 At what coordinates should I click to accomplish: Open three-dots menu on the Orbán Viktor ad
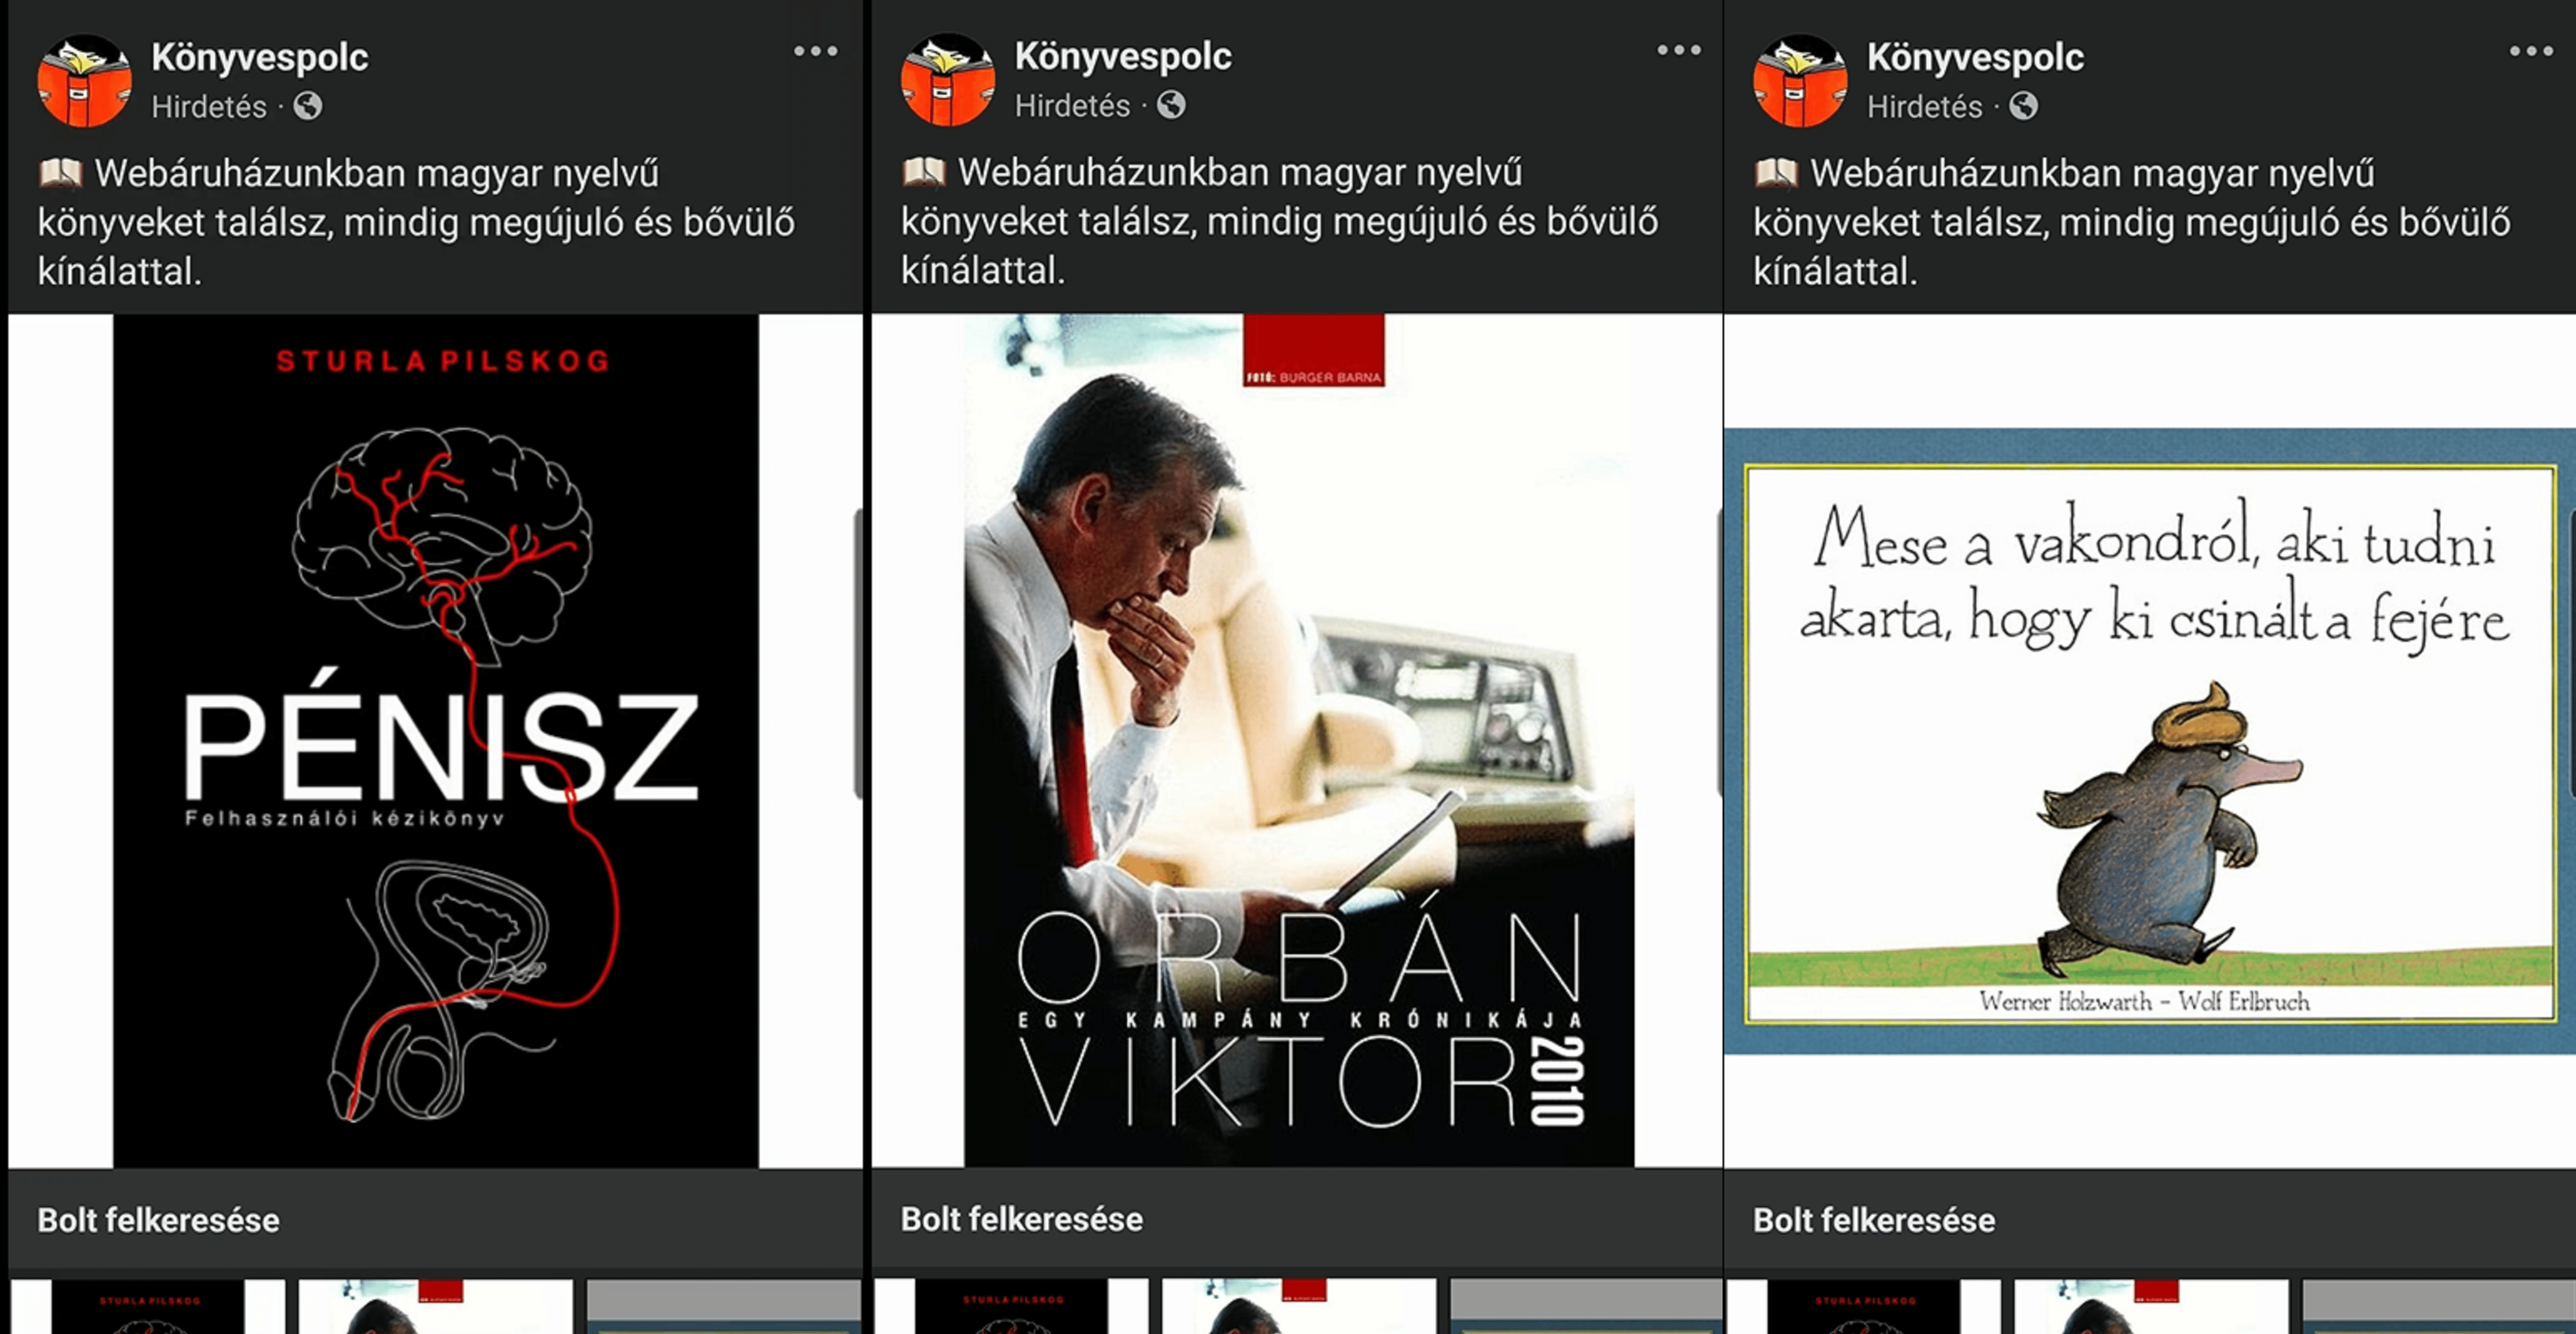click(1678, 50)
